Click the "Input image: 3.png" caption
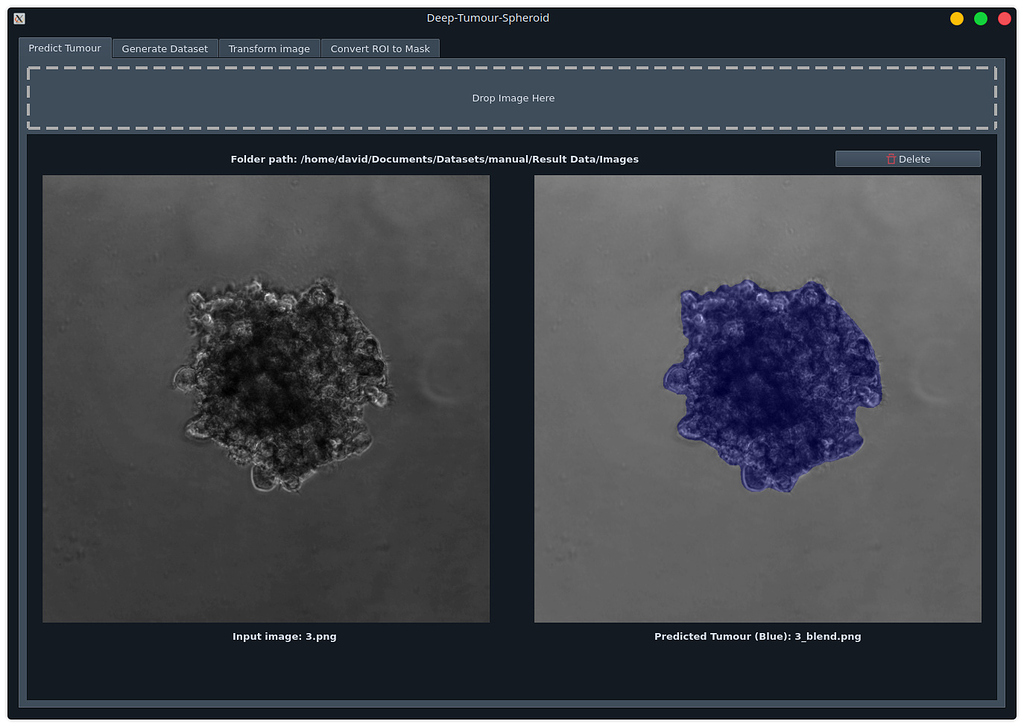The height and width of the screenshot is (726, 1024). point(284,636)
